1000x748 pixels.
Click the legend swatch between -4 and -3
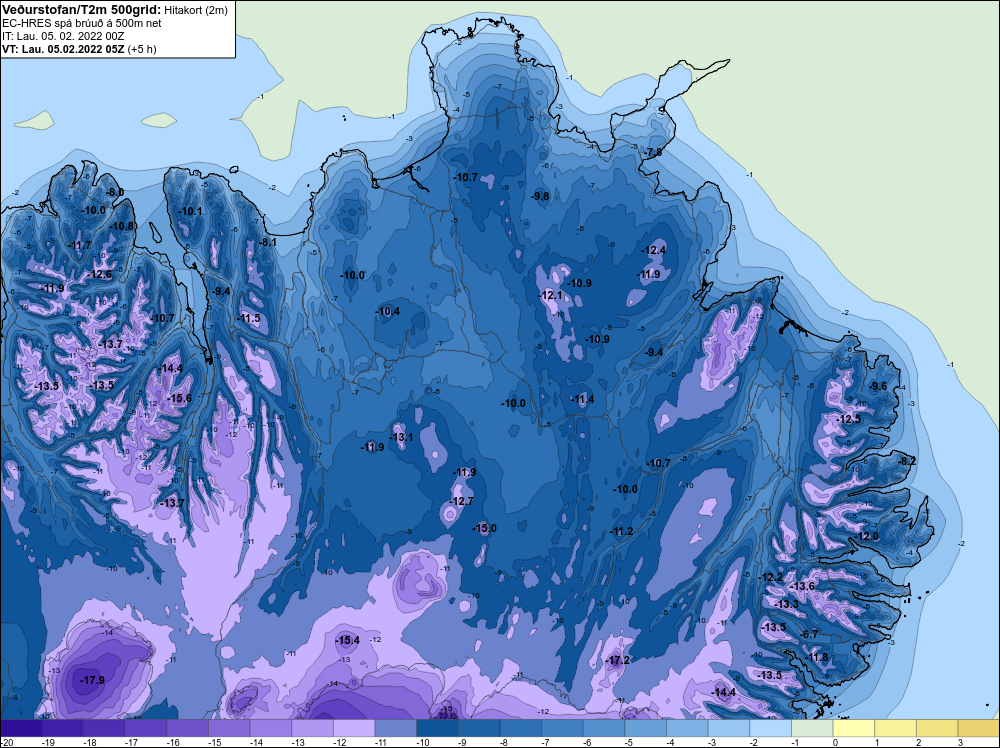coord(688,728)
